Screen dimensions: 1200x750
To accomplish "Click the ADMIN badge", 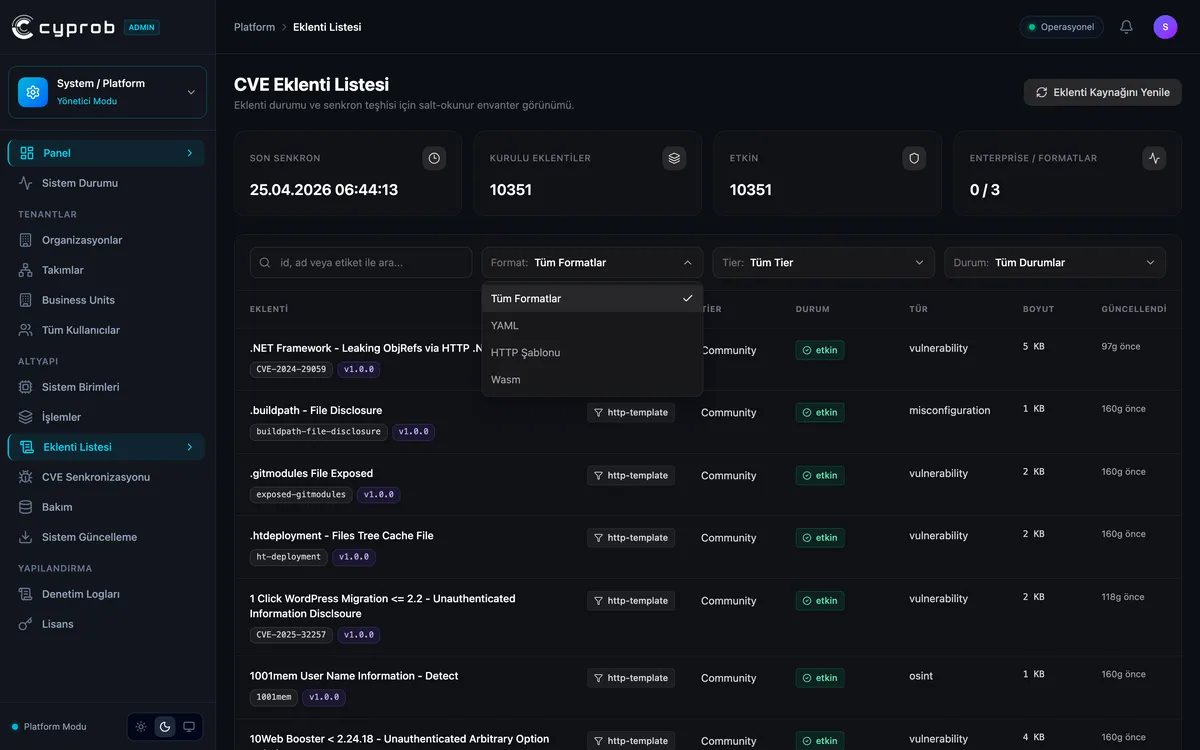I will pos(142,27).
